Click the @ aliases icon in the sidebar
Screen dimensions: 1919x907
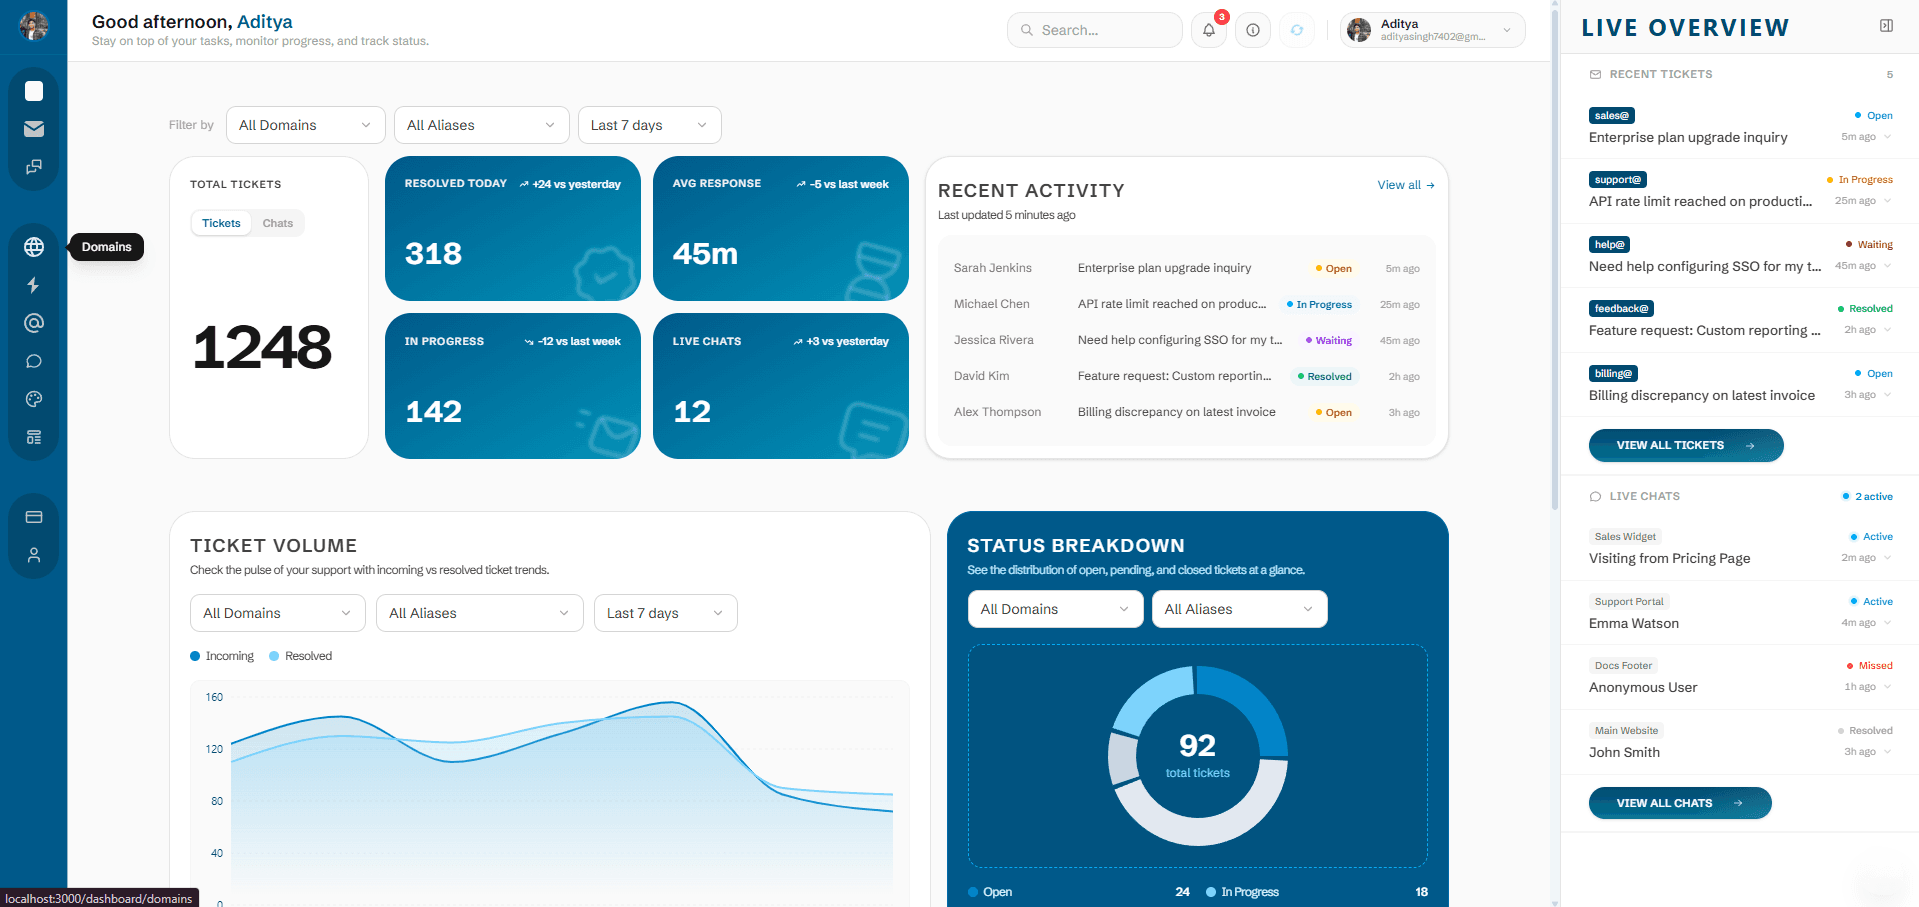pos(33,323)
